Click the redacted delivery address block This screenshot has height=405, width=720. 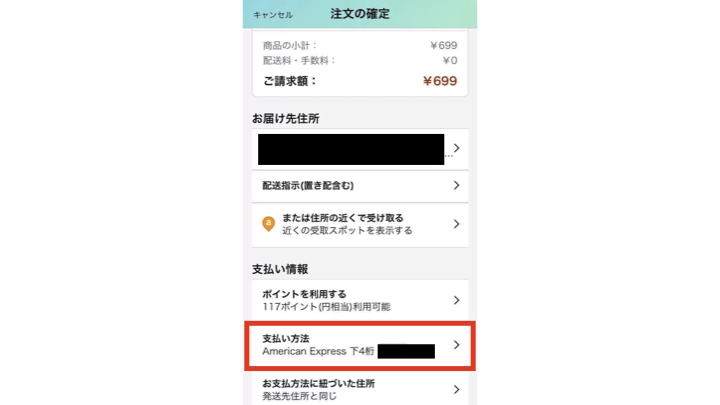coord(351,149)
